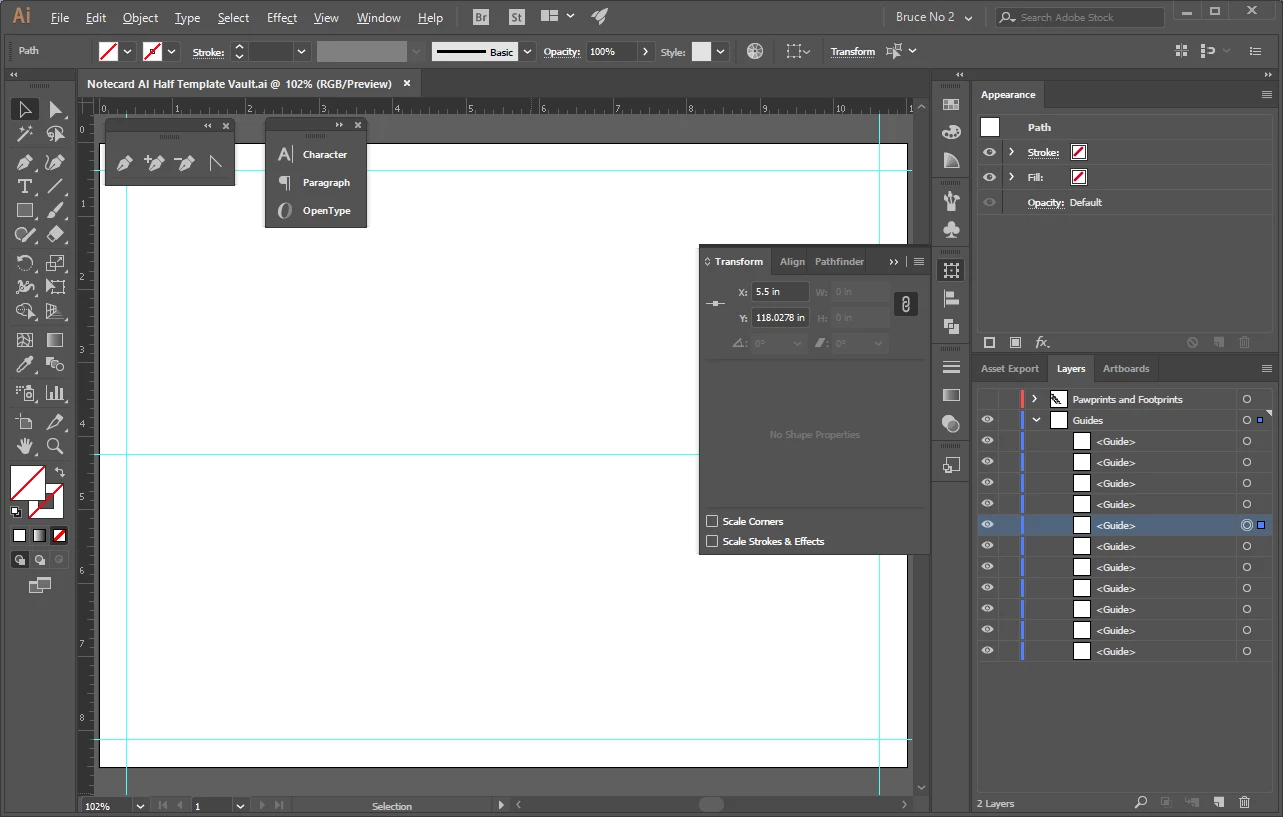This screenshot has height=817, width=1283.
Task: Expand the Pawprints and Footprints layer
Action: [1034, 399]
